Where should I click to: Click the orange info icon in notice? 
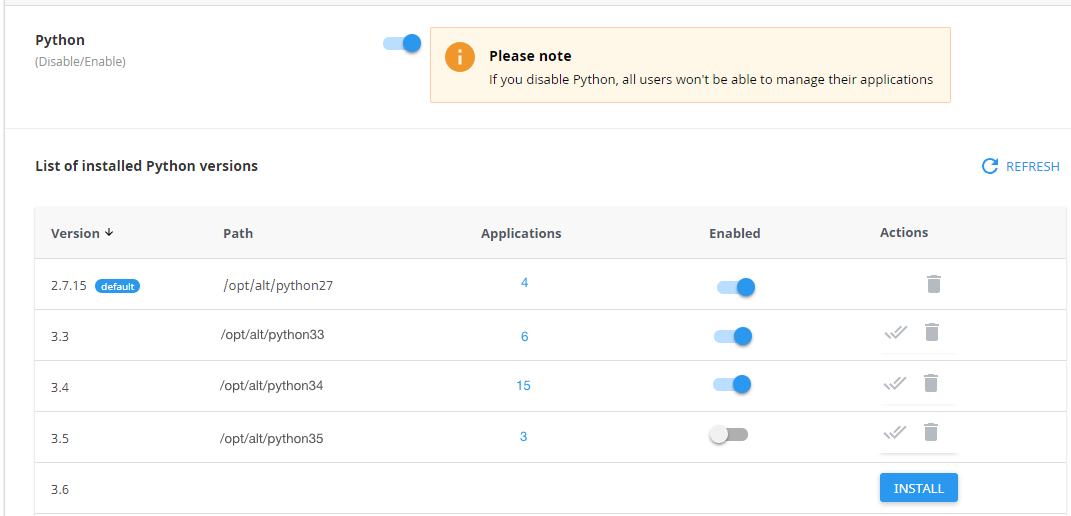tap(460, 57)
